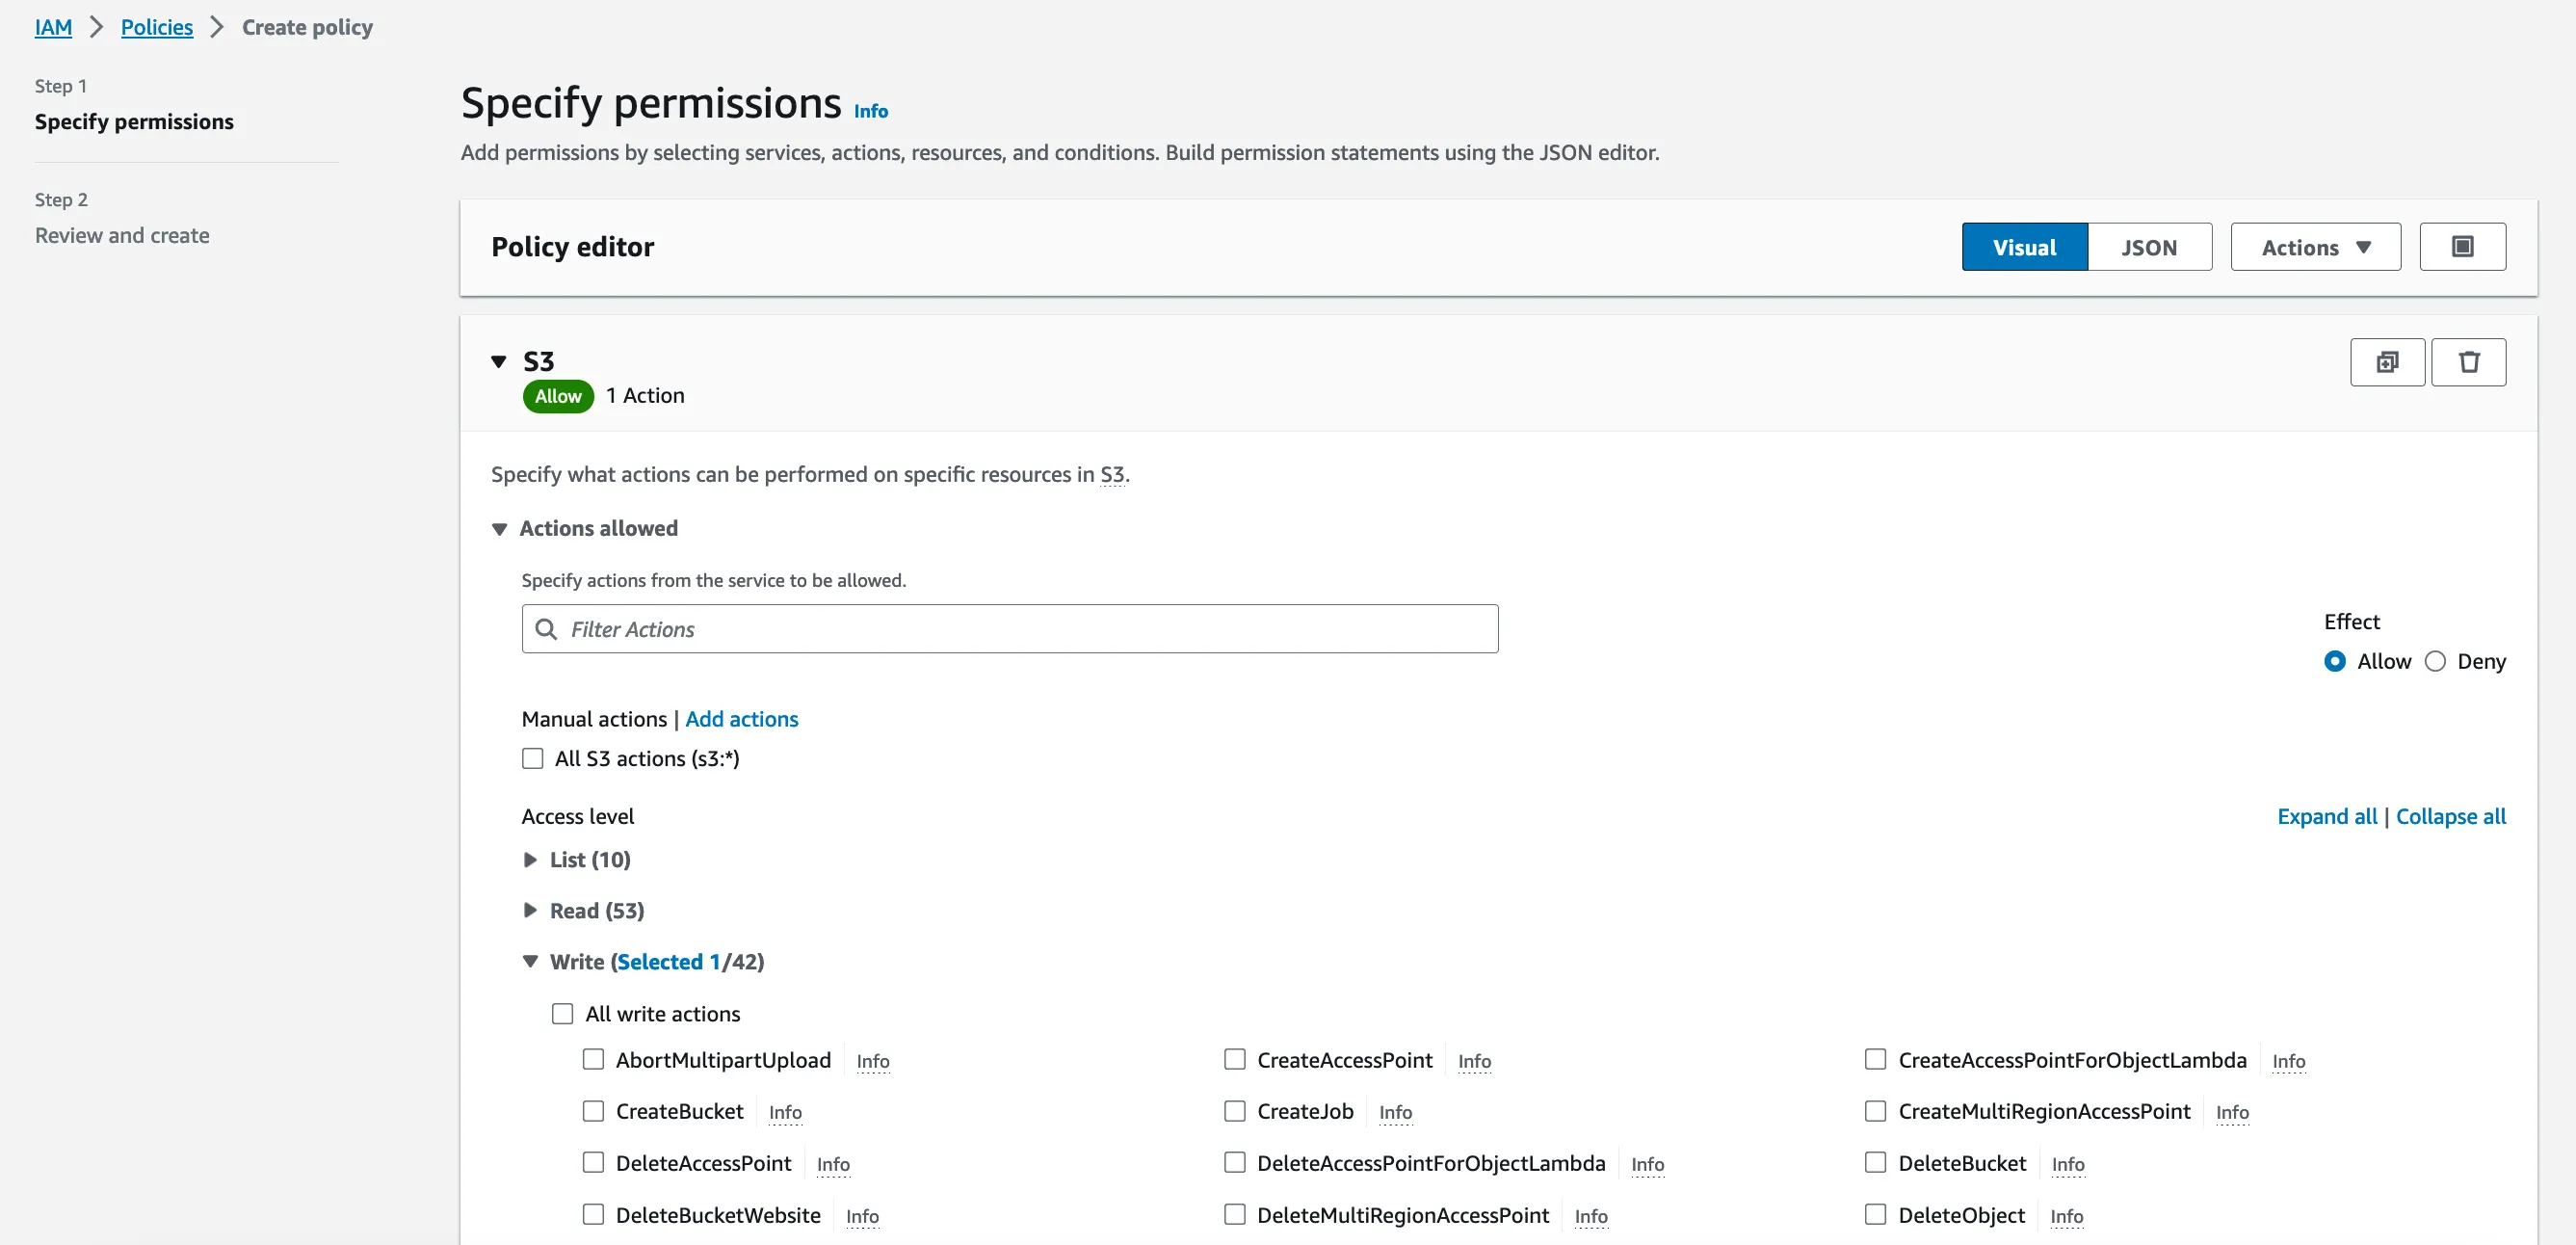Open Info for CreateAccessPointForObjectLambda
The image size is (2576, 1245).
point(2289,1061)
